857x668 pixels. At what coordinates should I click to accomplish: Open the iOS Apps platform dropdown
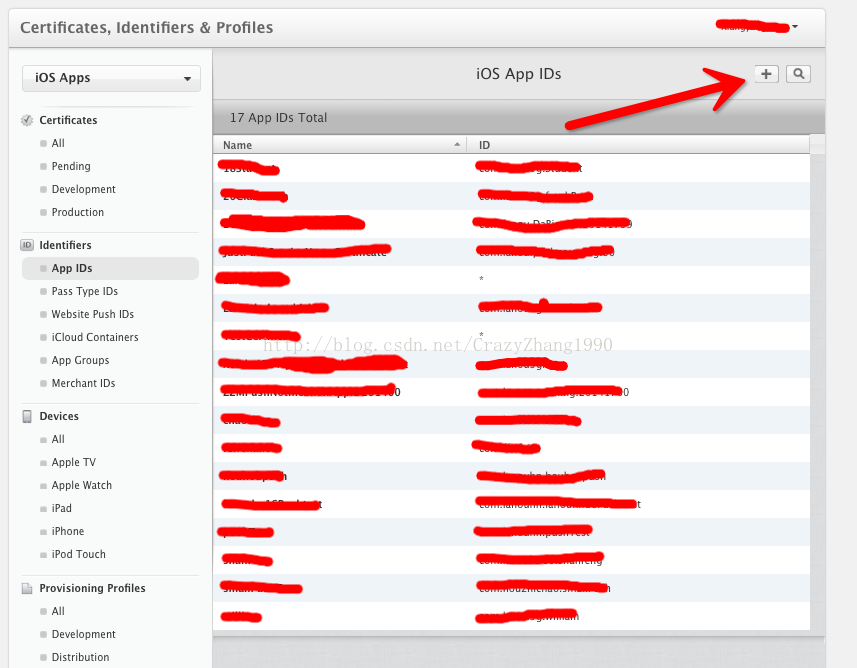[x=111, y=78]
